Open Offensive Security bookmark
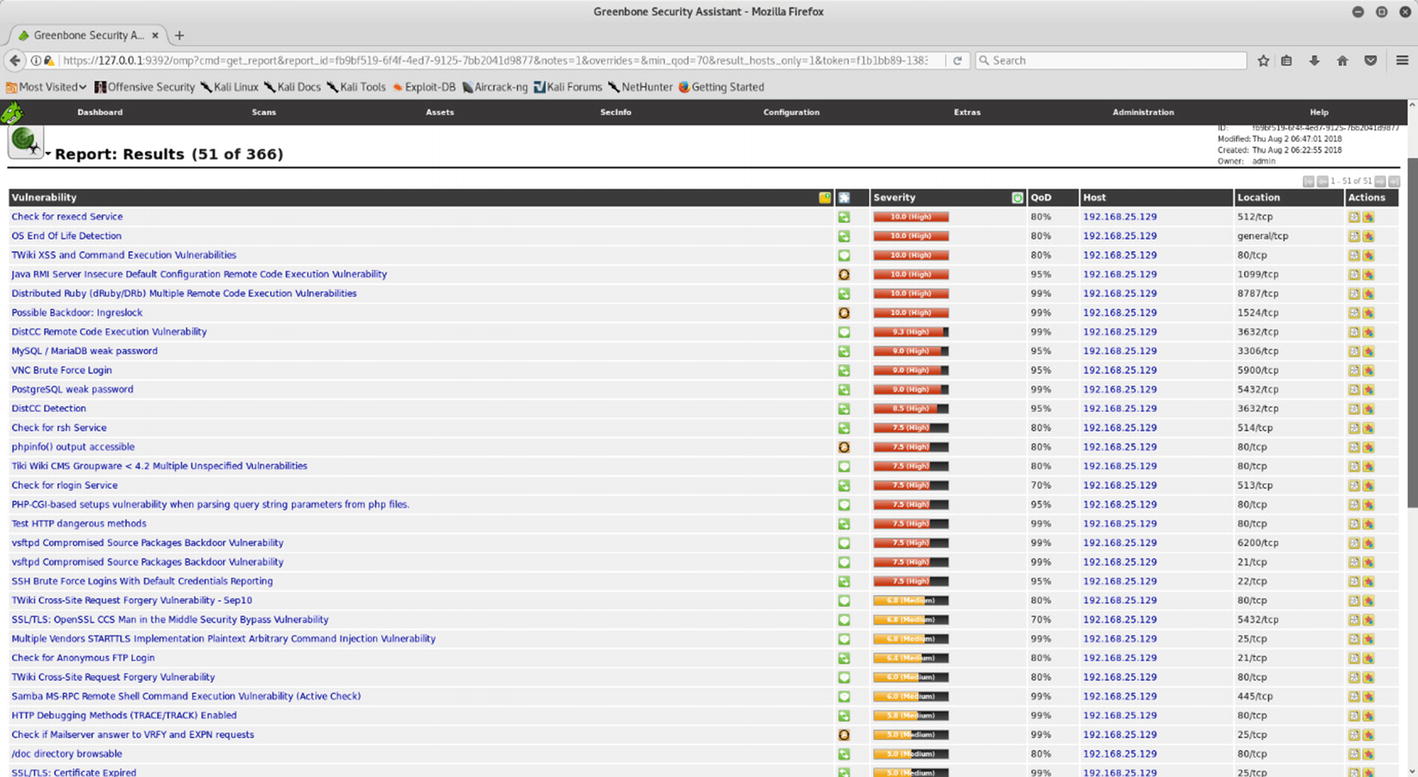The image size is (1418, 777). click(x=145, y=87)
